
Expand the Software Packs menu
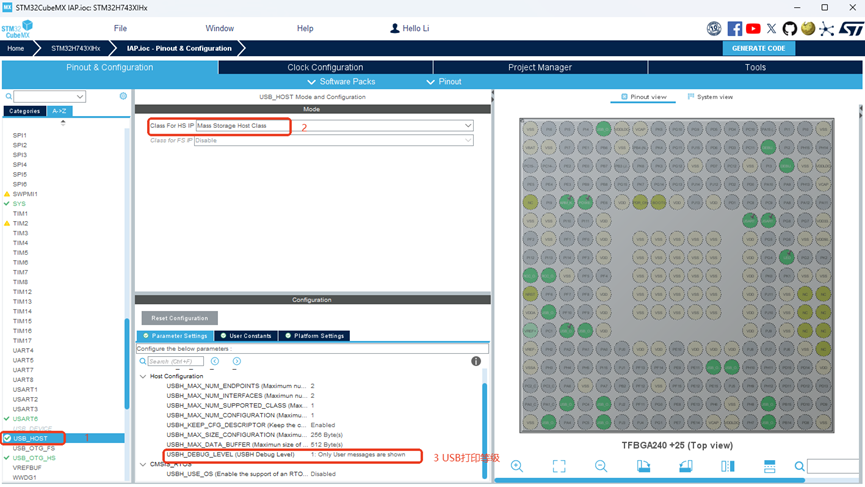341,82
